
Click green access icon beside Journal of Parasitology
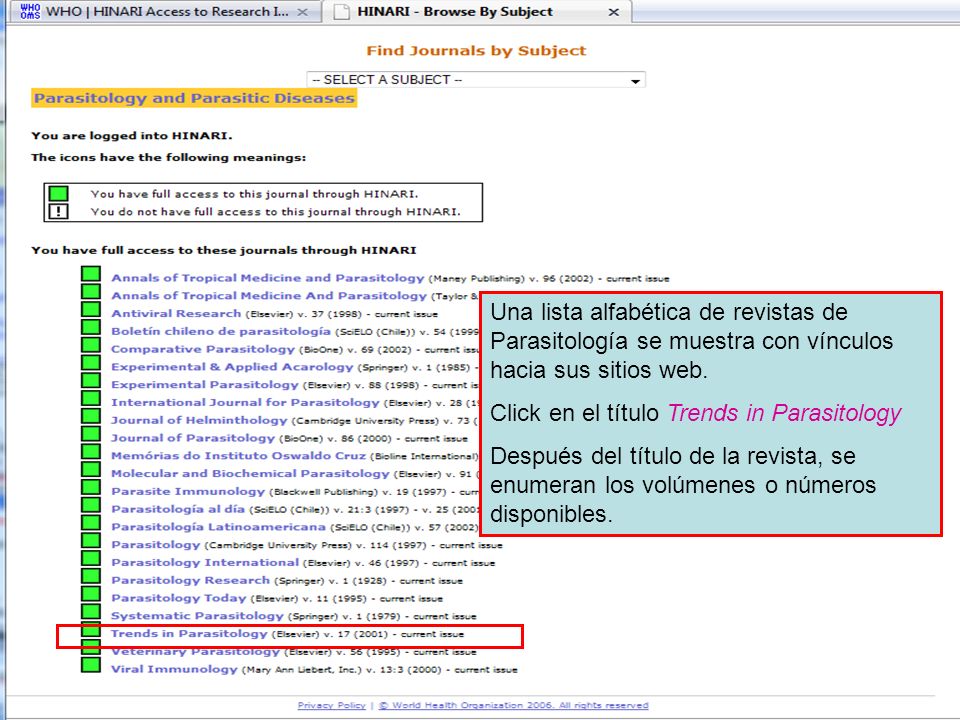tap(91, 433)
